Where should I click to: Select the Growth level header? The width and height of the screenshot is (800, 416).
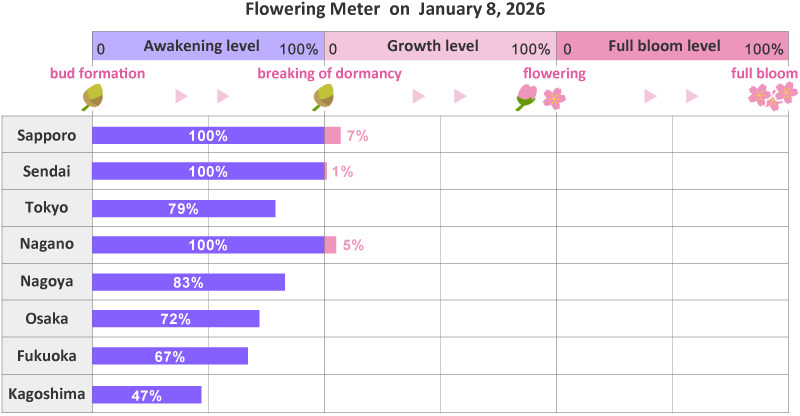(x=440, y=47)
